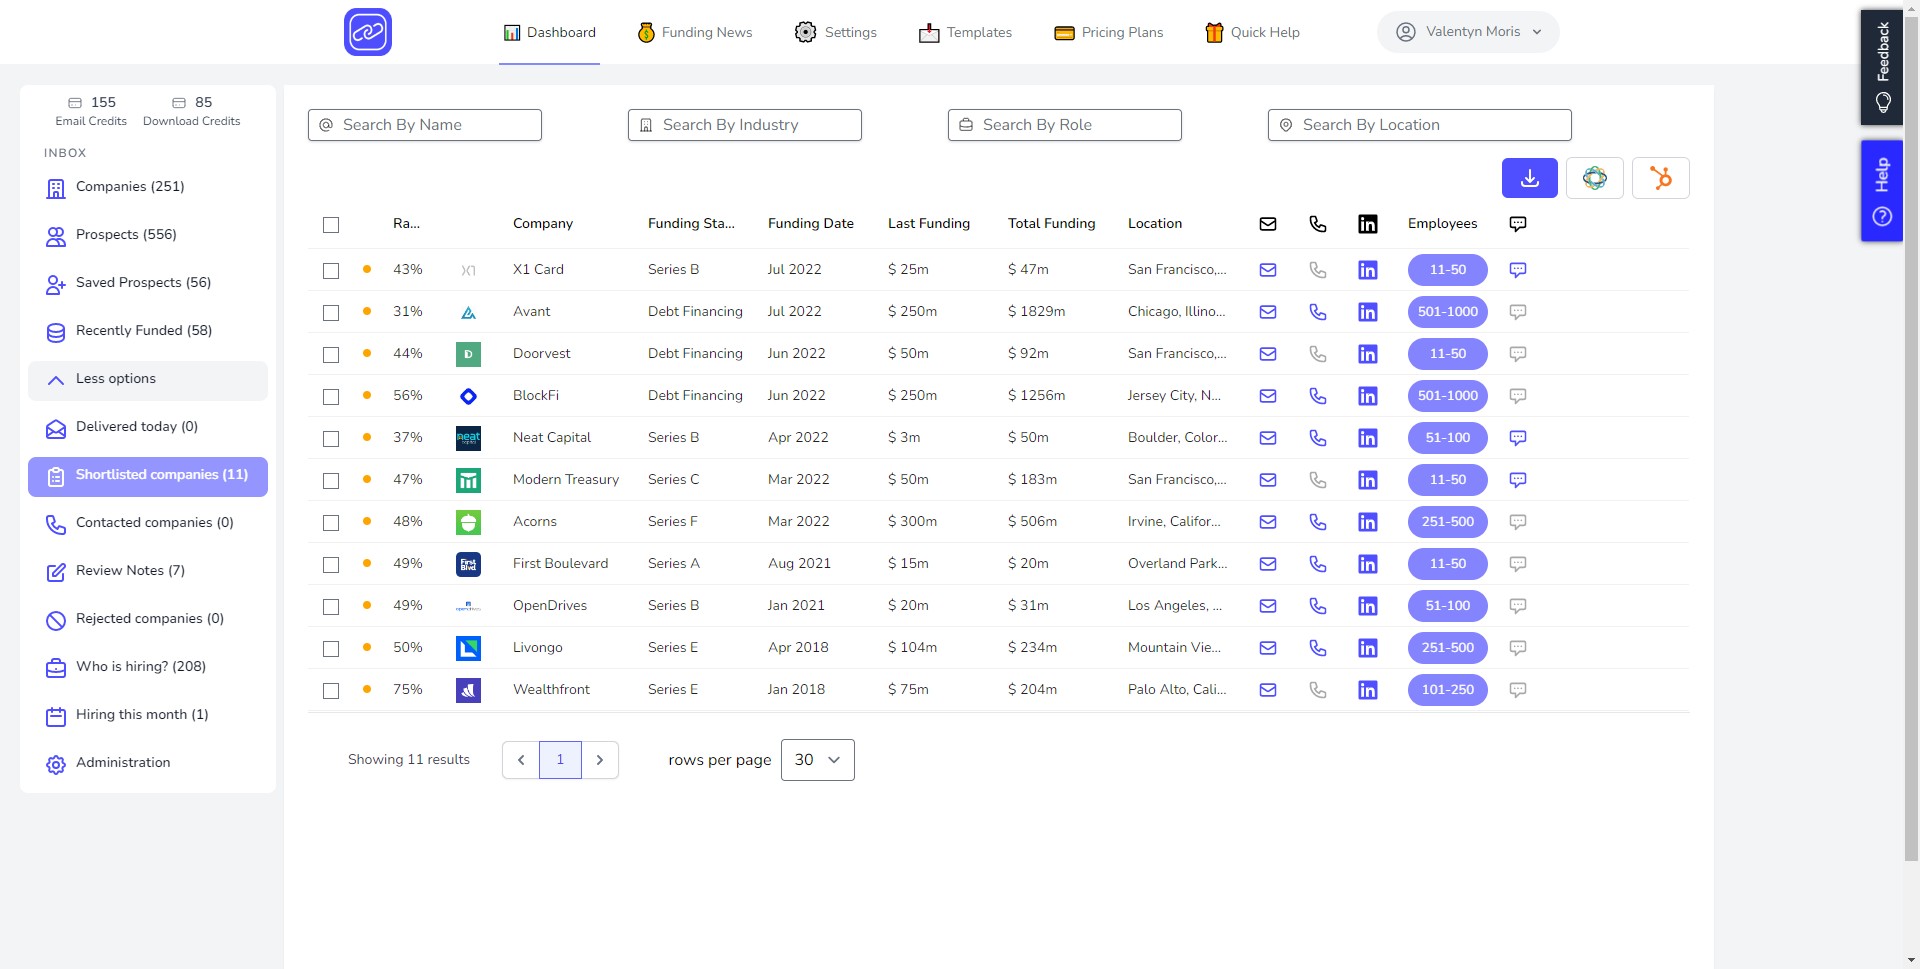Select page 1 in pagination
Viewport: 1920px width, 969px height.
[x=560, y=760]
